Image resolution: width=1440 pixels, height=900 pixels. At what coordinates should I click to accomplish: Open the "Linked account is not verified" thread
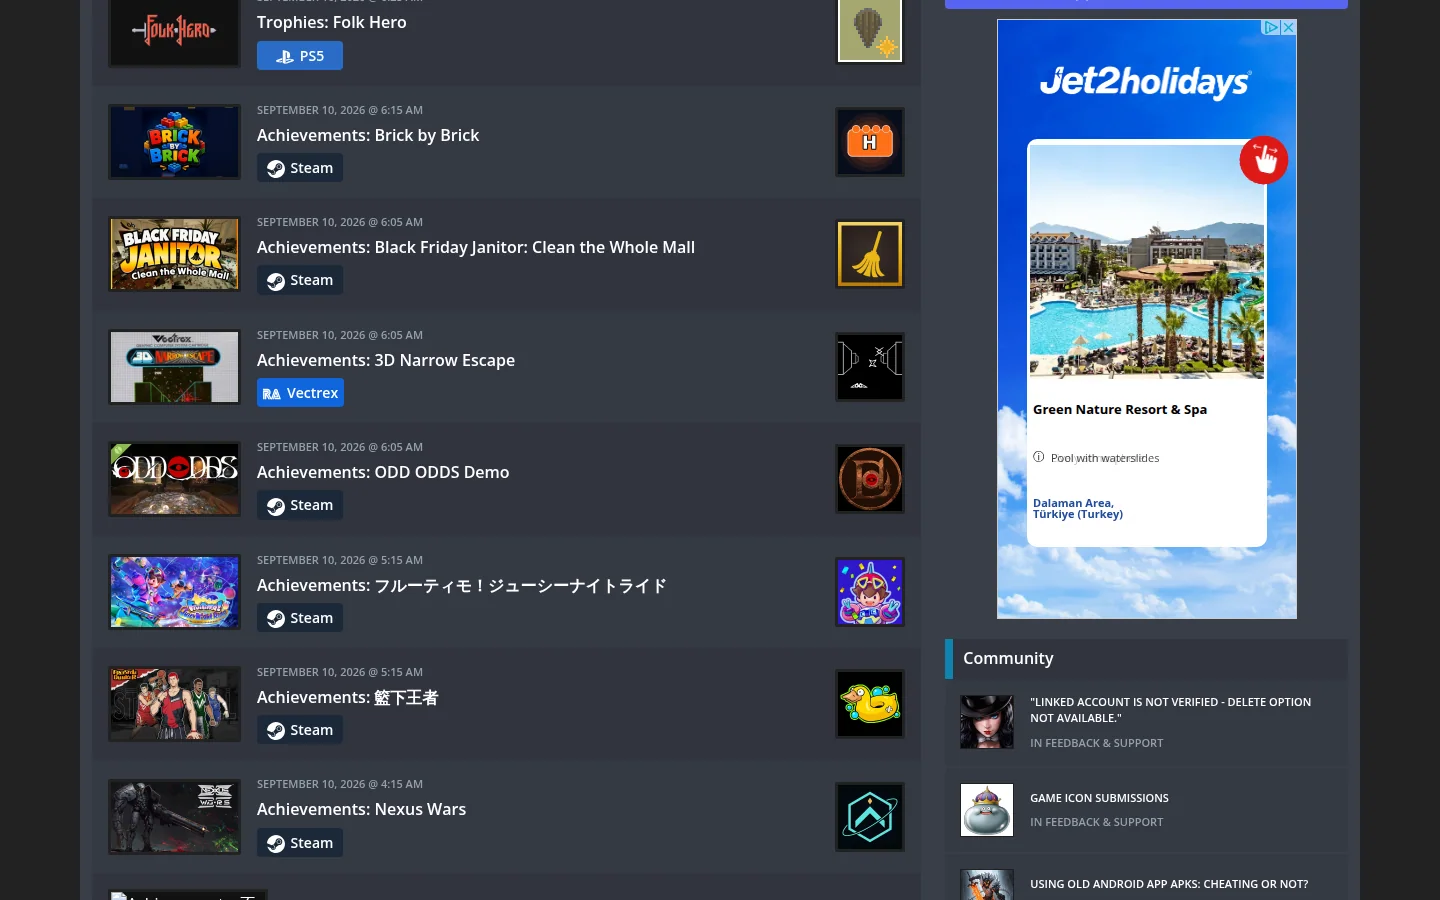[1171, 710]
